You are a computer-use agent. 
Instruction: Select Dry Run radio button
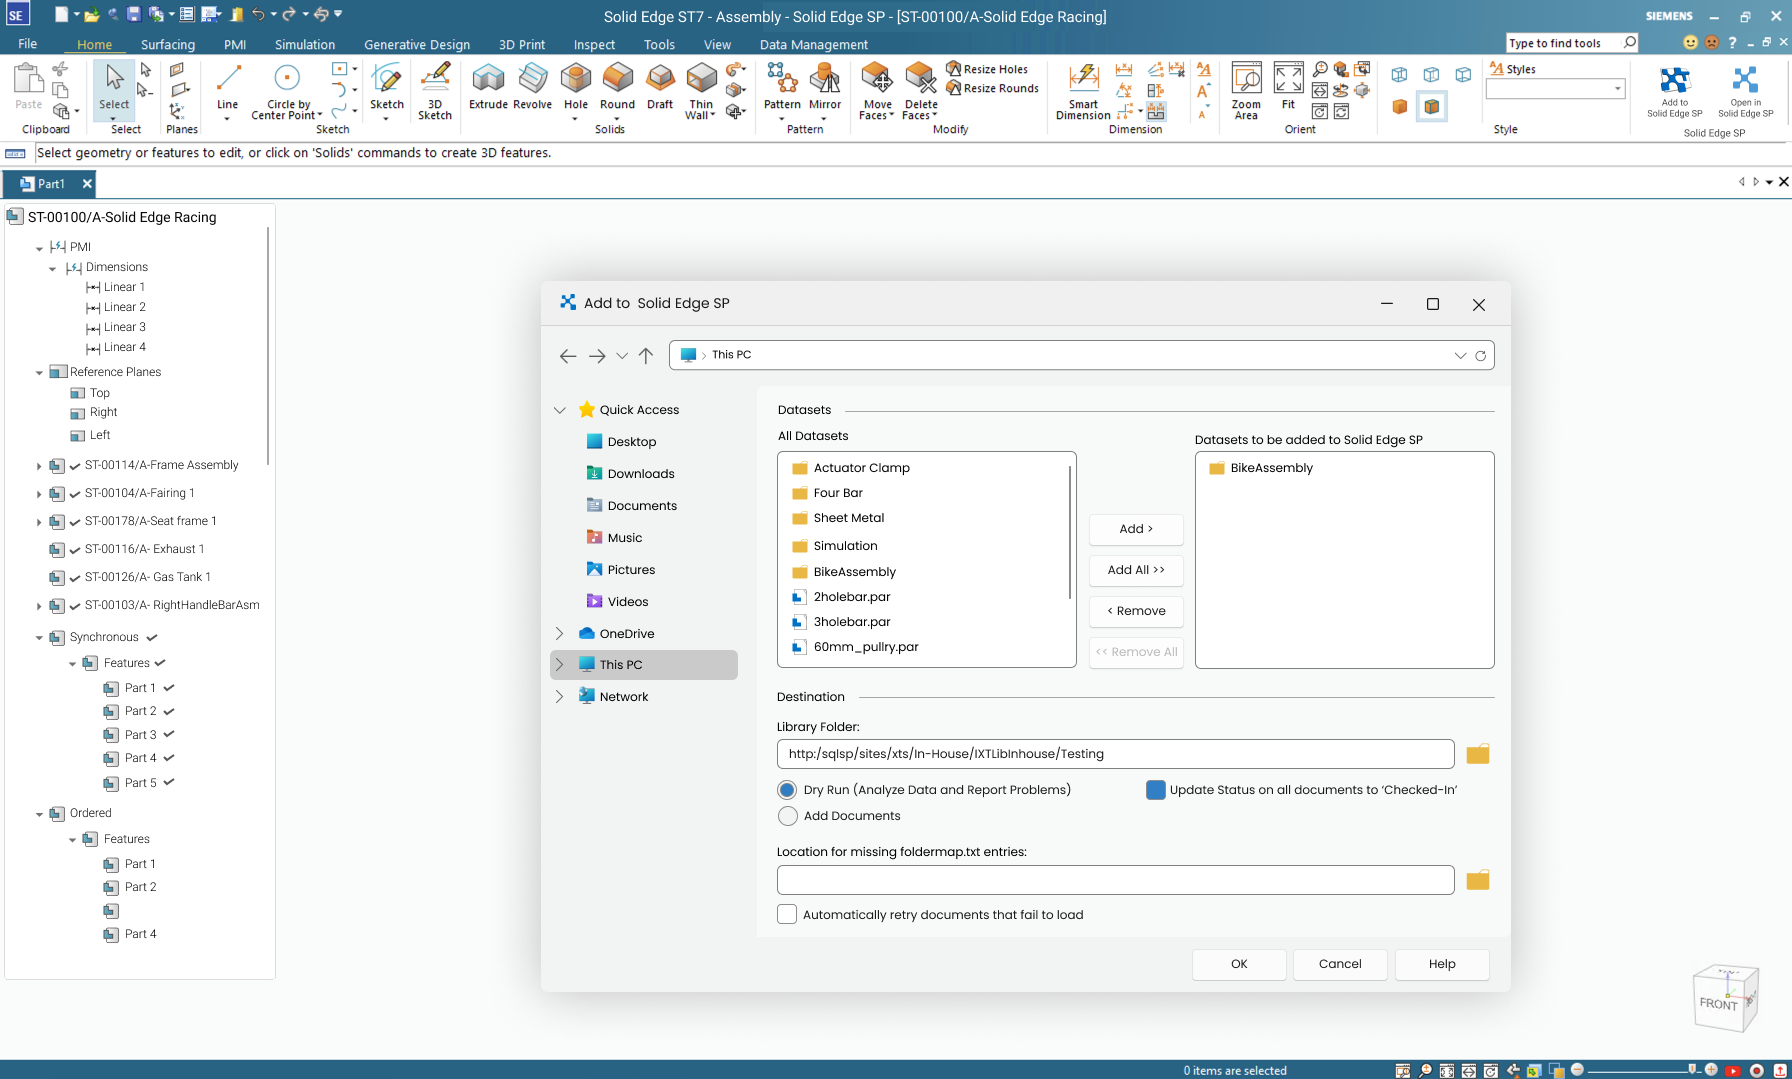pos(788,790)
